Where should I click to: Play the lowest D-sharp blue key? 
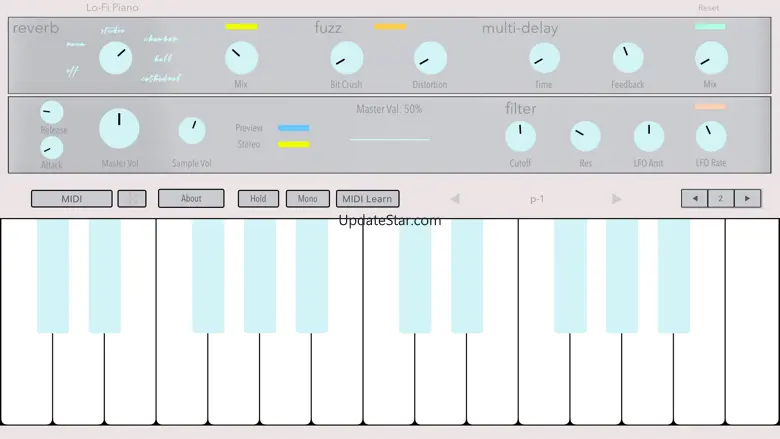[x=104, y=276]
